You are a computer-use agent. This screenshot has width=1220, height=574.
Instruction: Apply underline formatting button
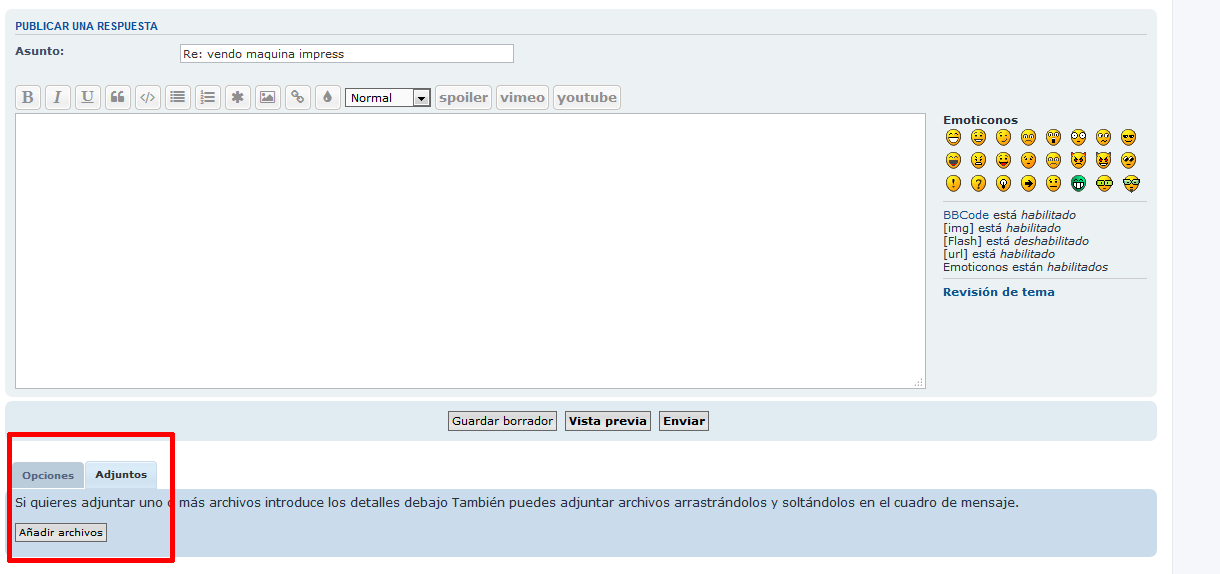(88, 97)
